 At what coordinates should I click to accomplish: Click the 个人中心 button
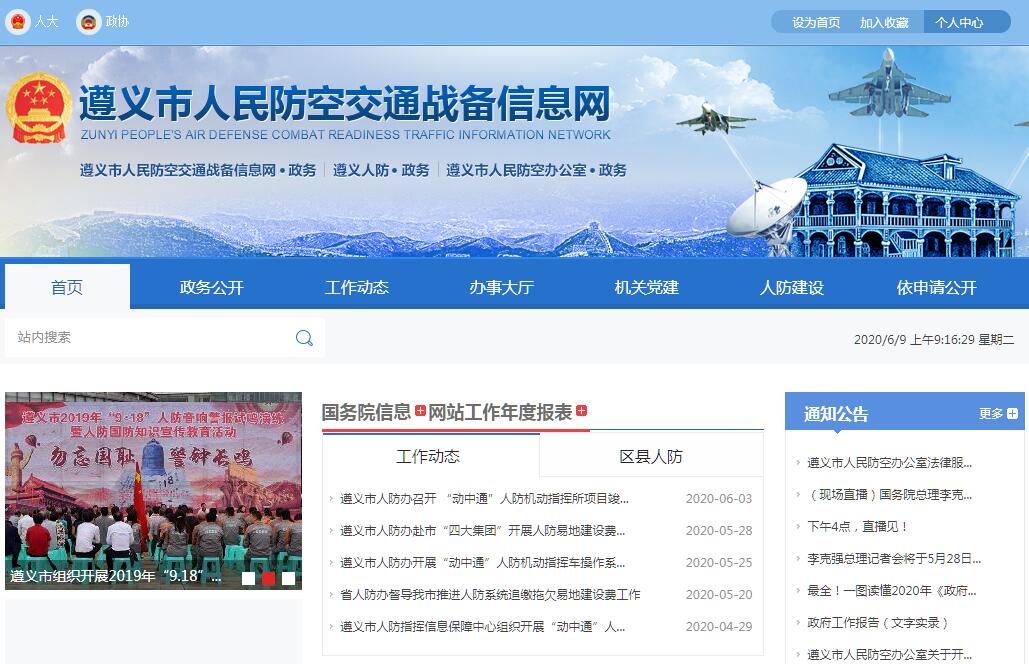(959, 22)
